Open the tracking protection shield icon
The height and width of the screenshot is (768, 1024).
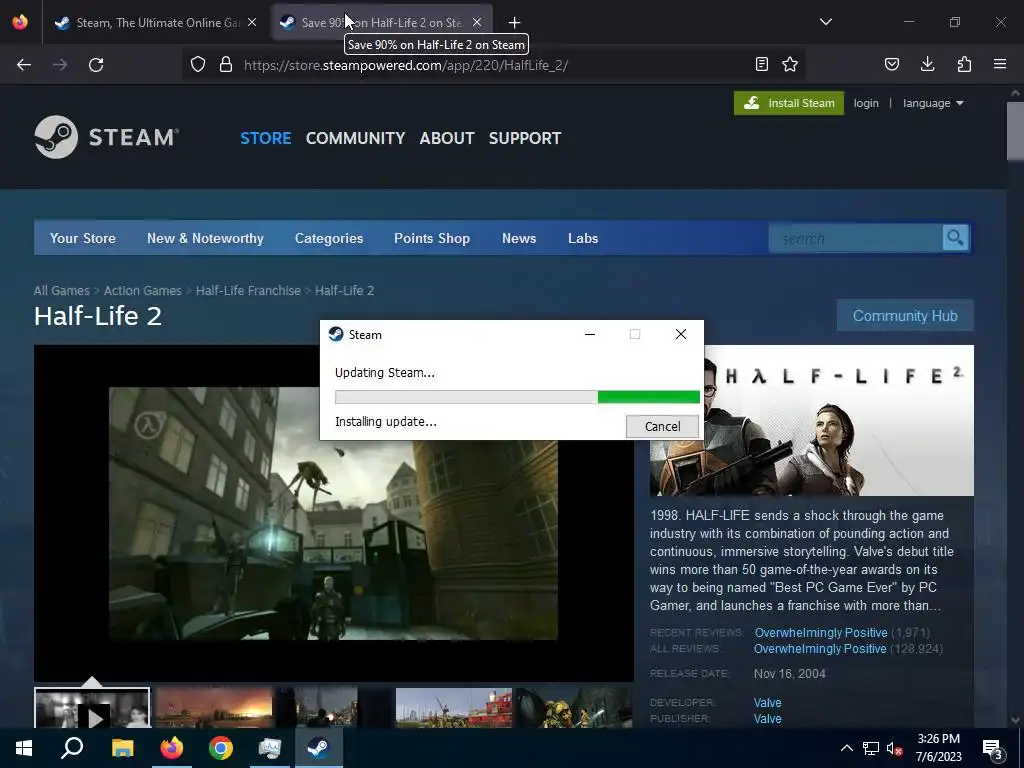198,65
